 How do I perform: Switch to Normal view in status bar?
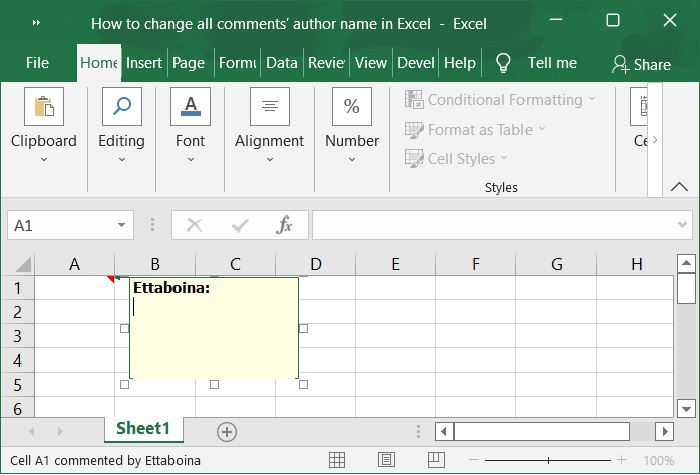point(338,460)
